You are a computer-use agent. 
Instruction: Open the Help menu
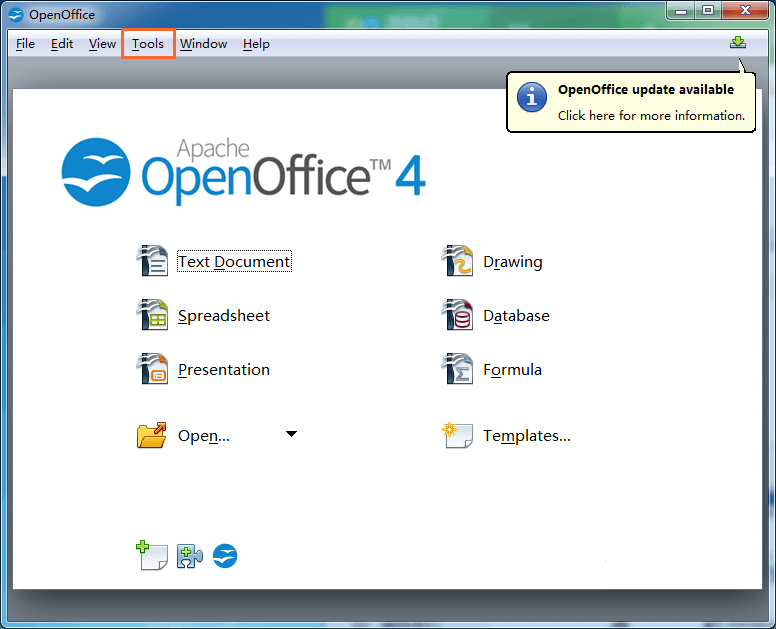pyautogui.click(x=256, y=44)
